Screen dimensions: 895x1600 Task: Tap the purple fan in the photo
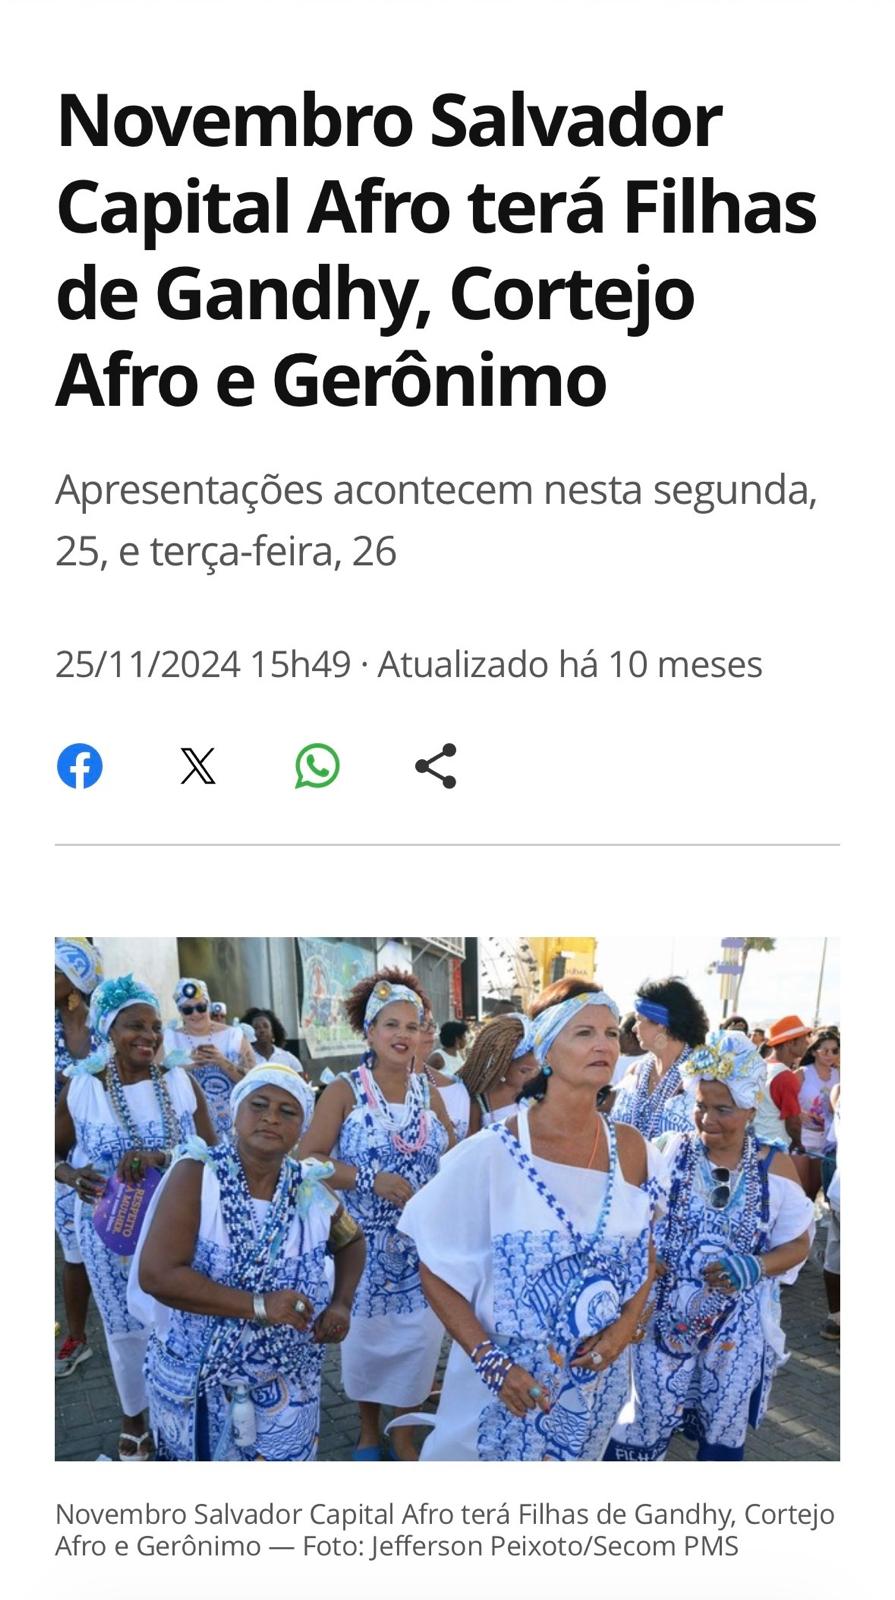click(124, 1210)
